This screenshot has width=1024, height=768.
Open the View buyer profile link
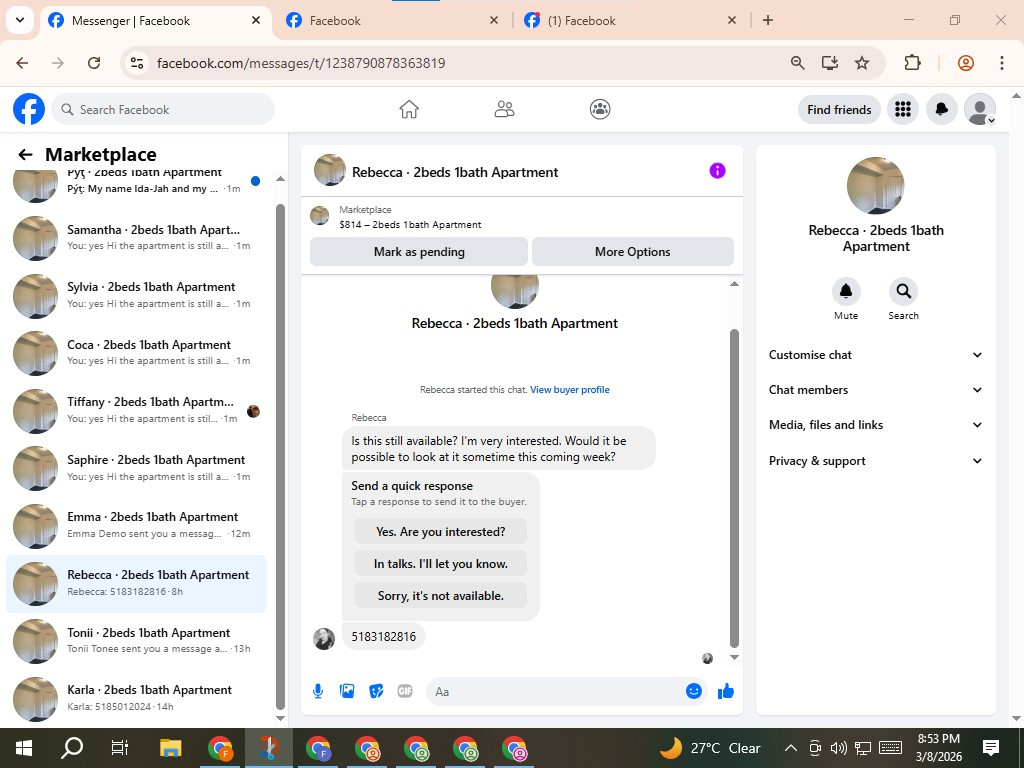coord(569,390)
